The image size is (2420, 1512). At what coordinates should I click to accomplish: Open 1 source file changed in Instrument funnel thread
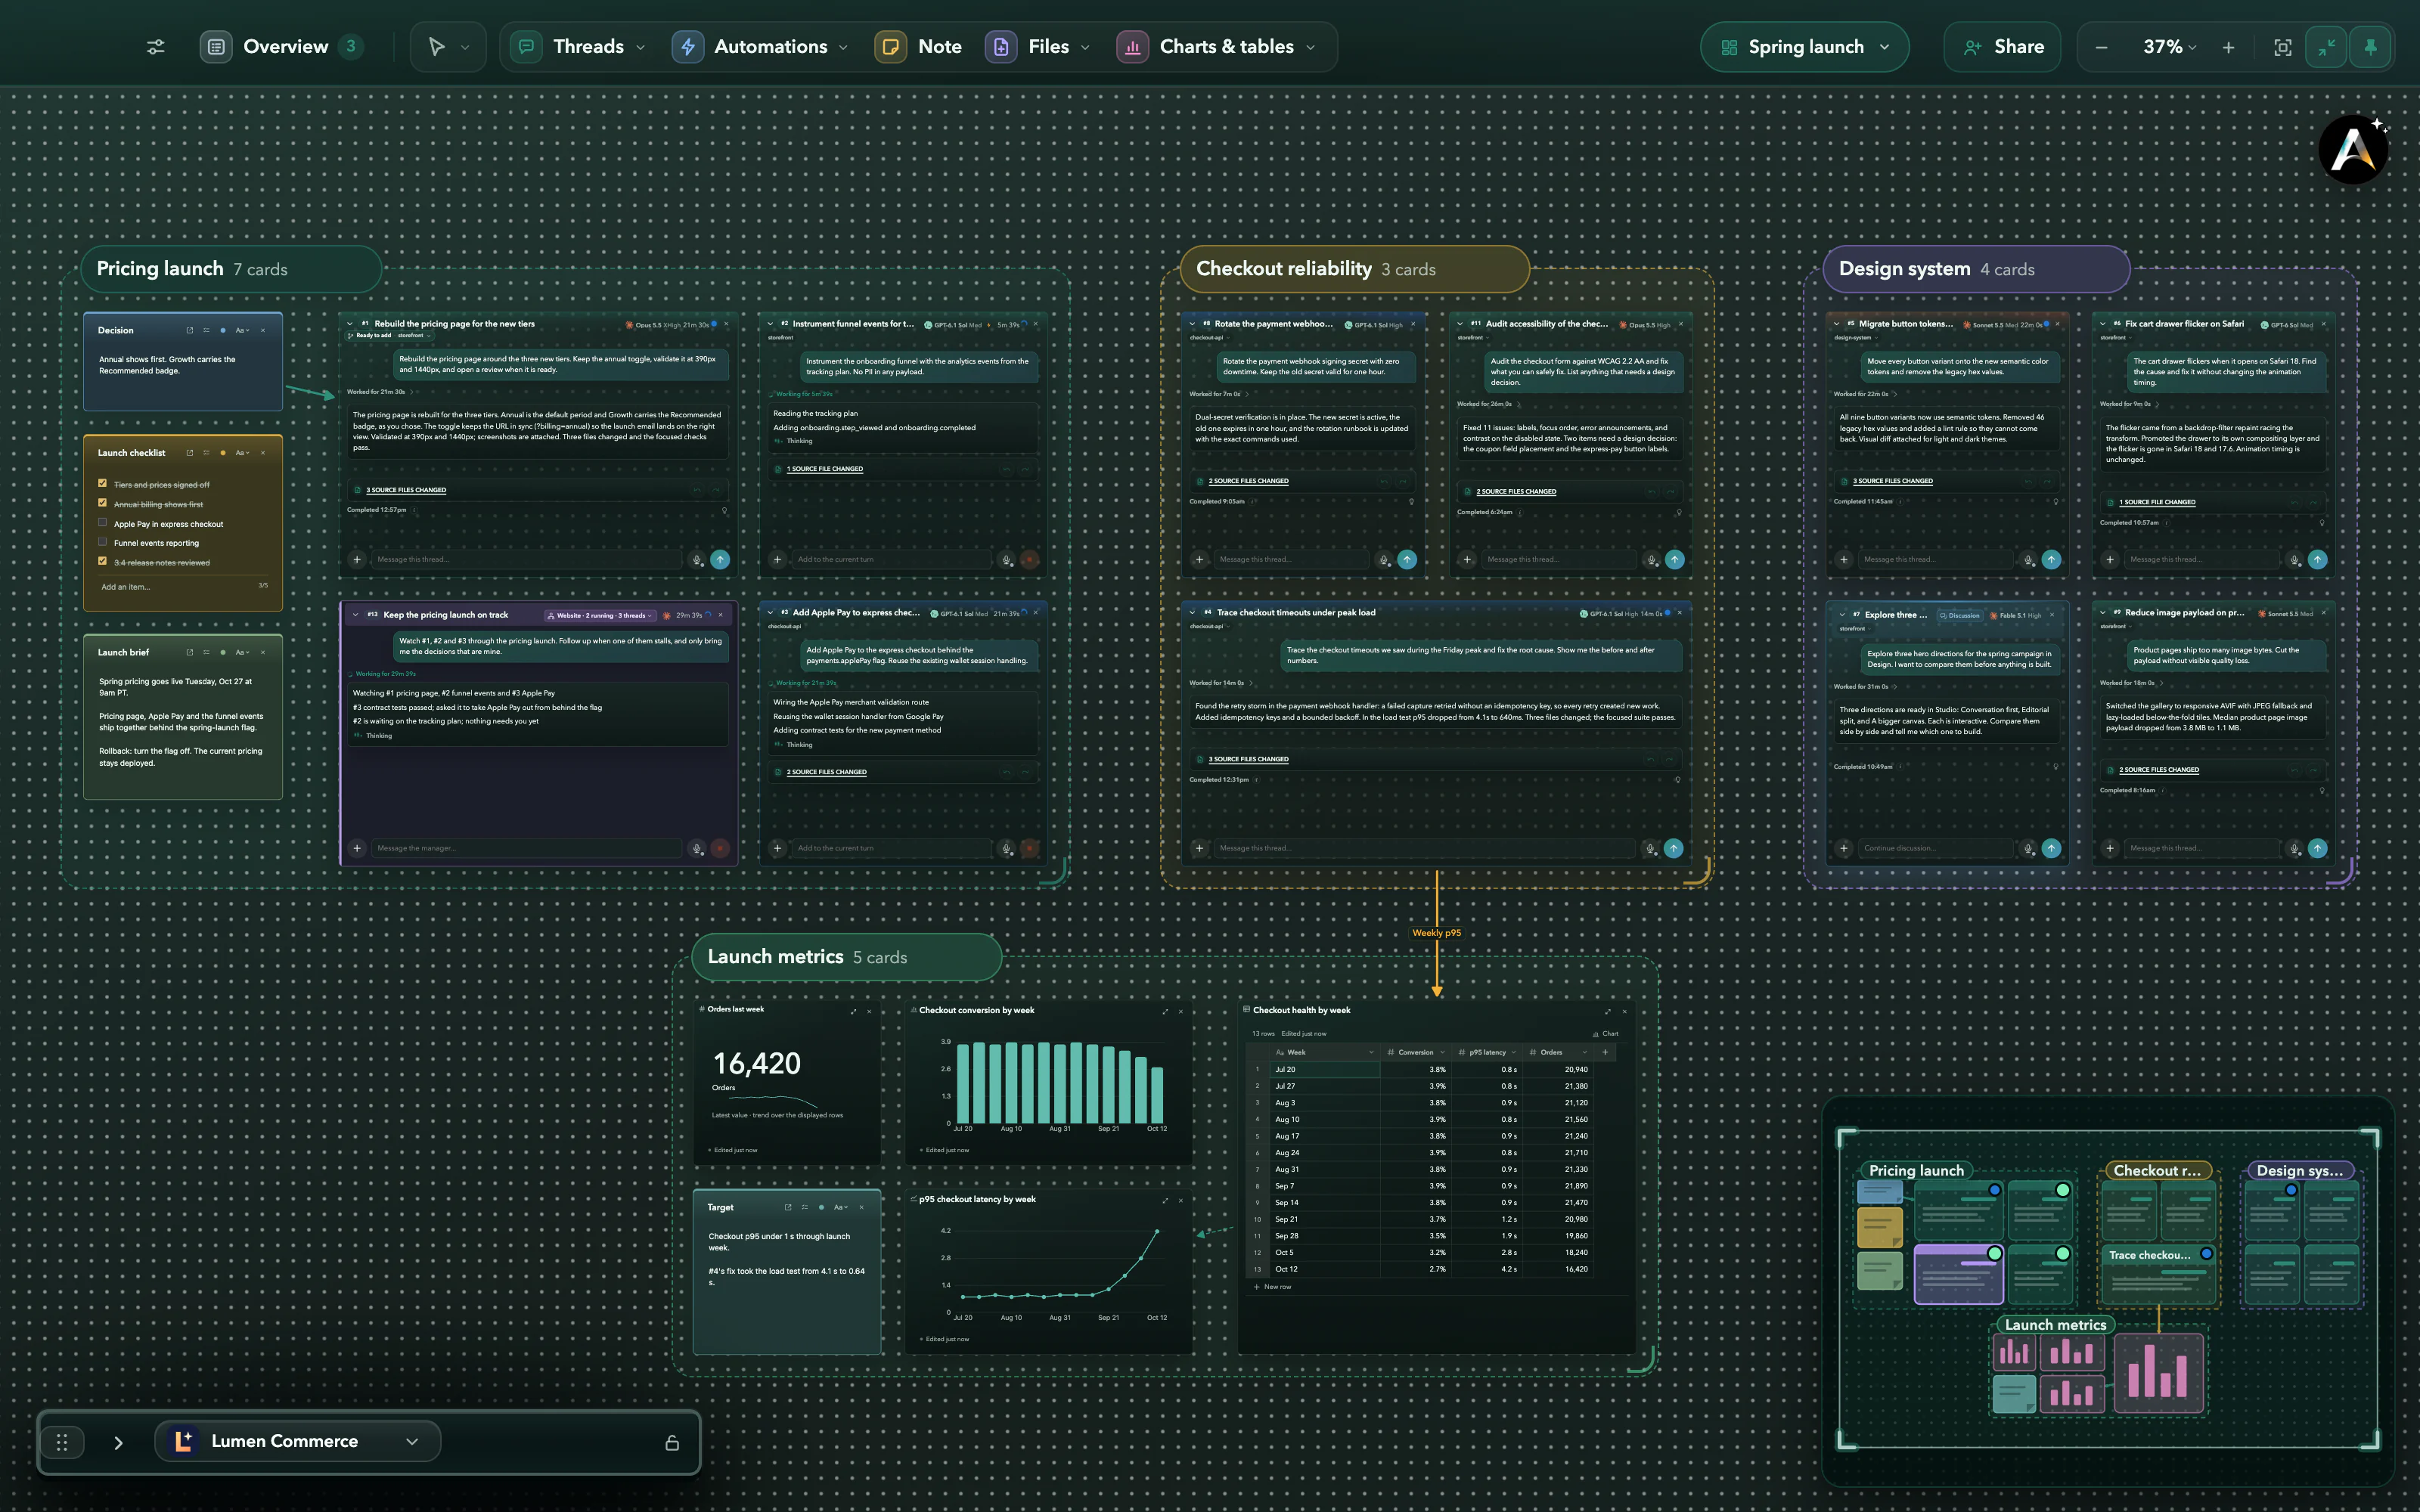click(x=824, y=469)
